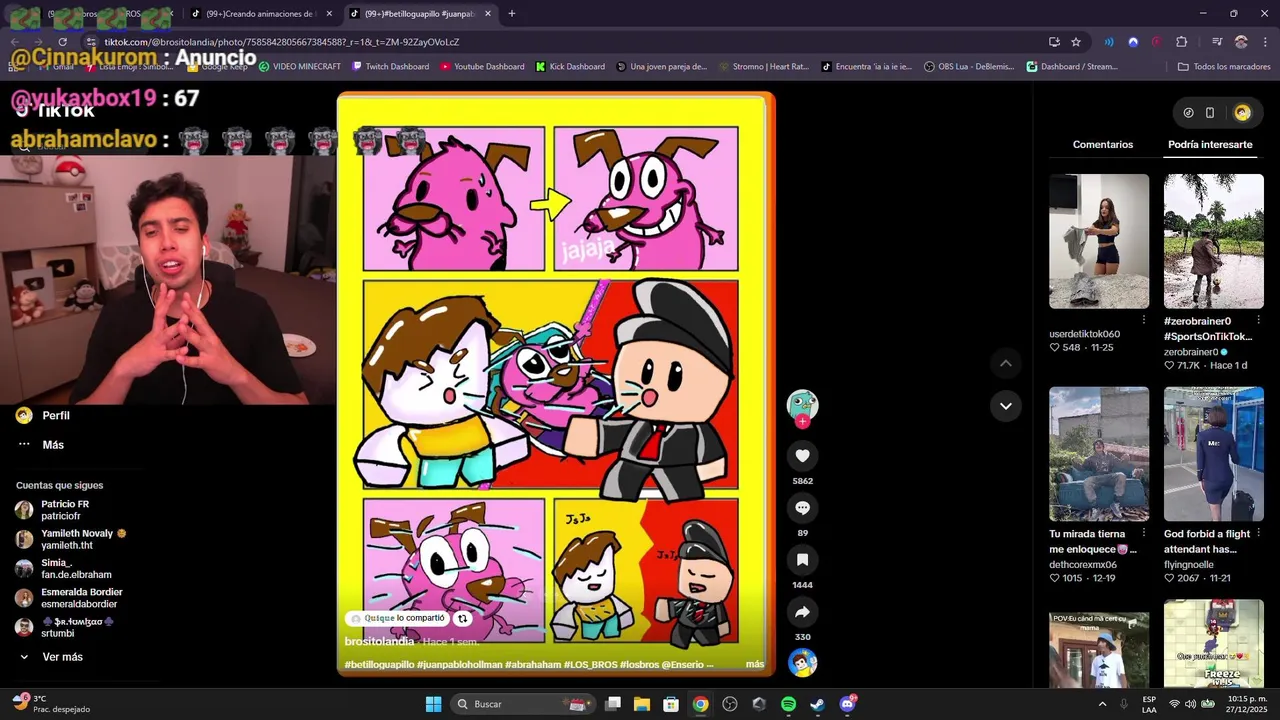Show hidden system tray icons chevron

[x=1102, y=704]
